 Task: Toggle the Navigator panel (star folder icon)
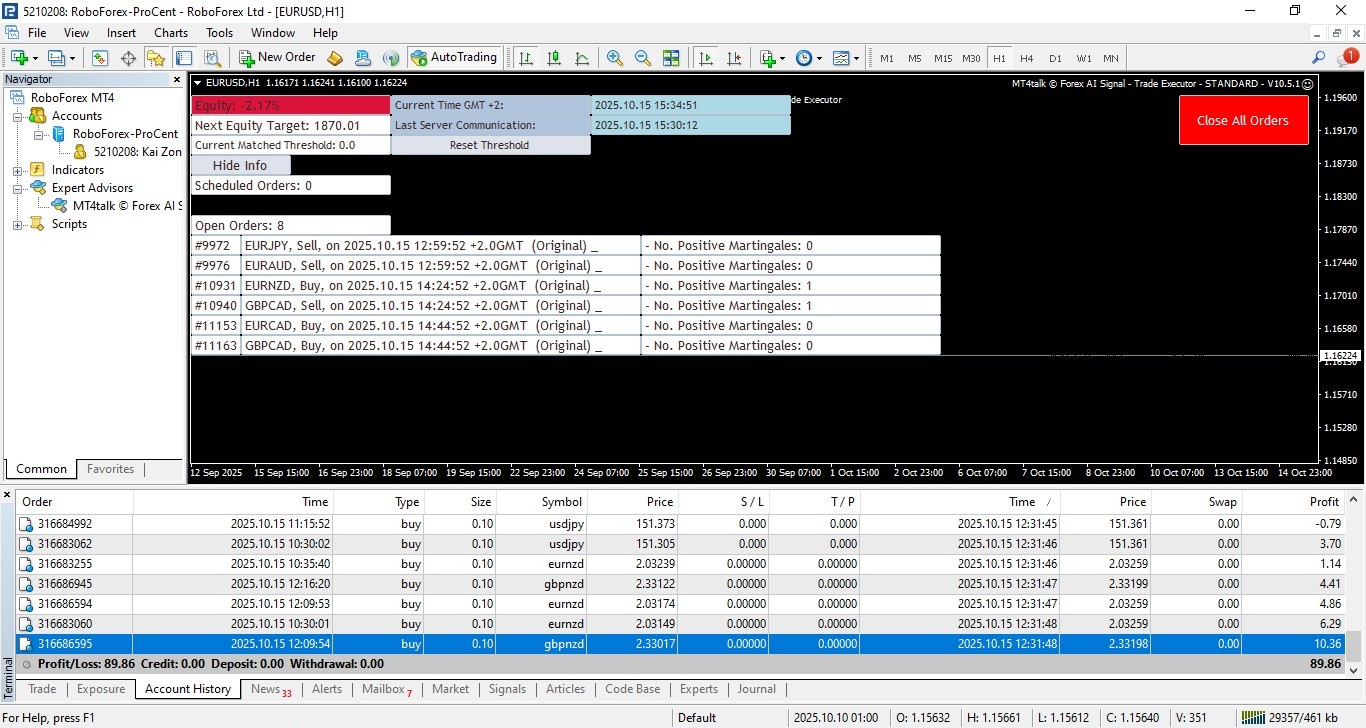click(156, 58)
